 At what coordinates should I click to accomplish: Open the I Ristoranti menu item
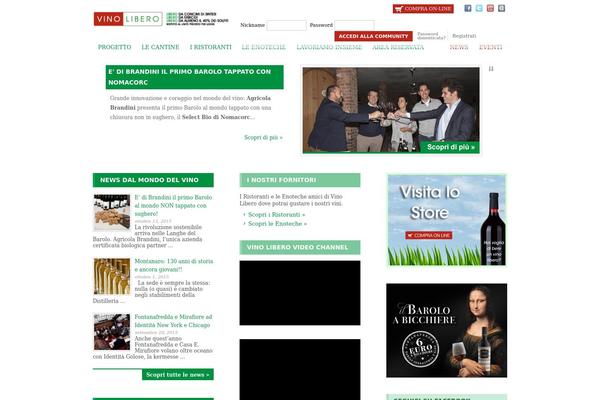click(210, 47)
